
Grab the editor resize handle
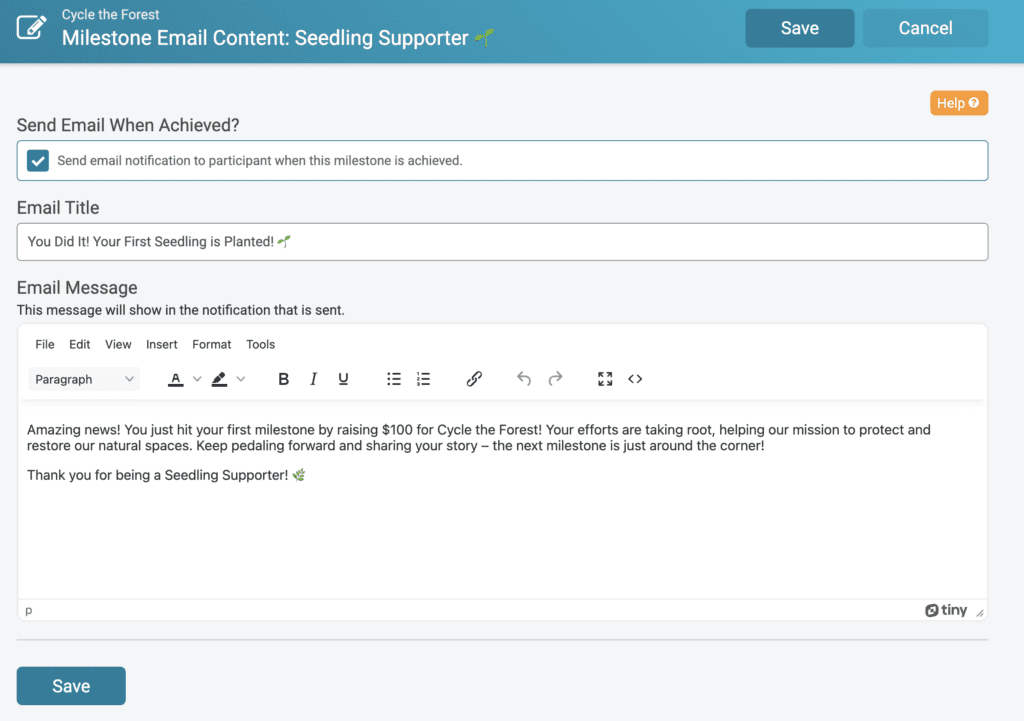980,613
